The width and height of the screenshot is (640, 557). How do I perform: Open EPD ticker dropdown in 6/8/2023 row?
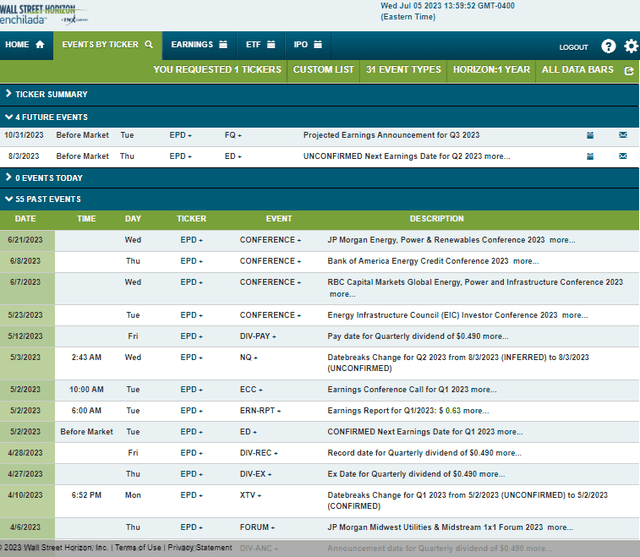pyautogui.click(x=191, y=261)
